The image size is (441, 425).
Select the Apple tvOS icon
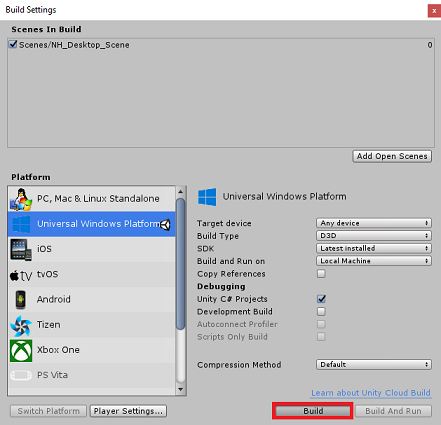21,275
